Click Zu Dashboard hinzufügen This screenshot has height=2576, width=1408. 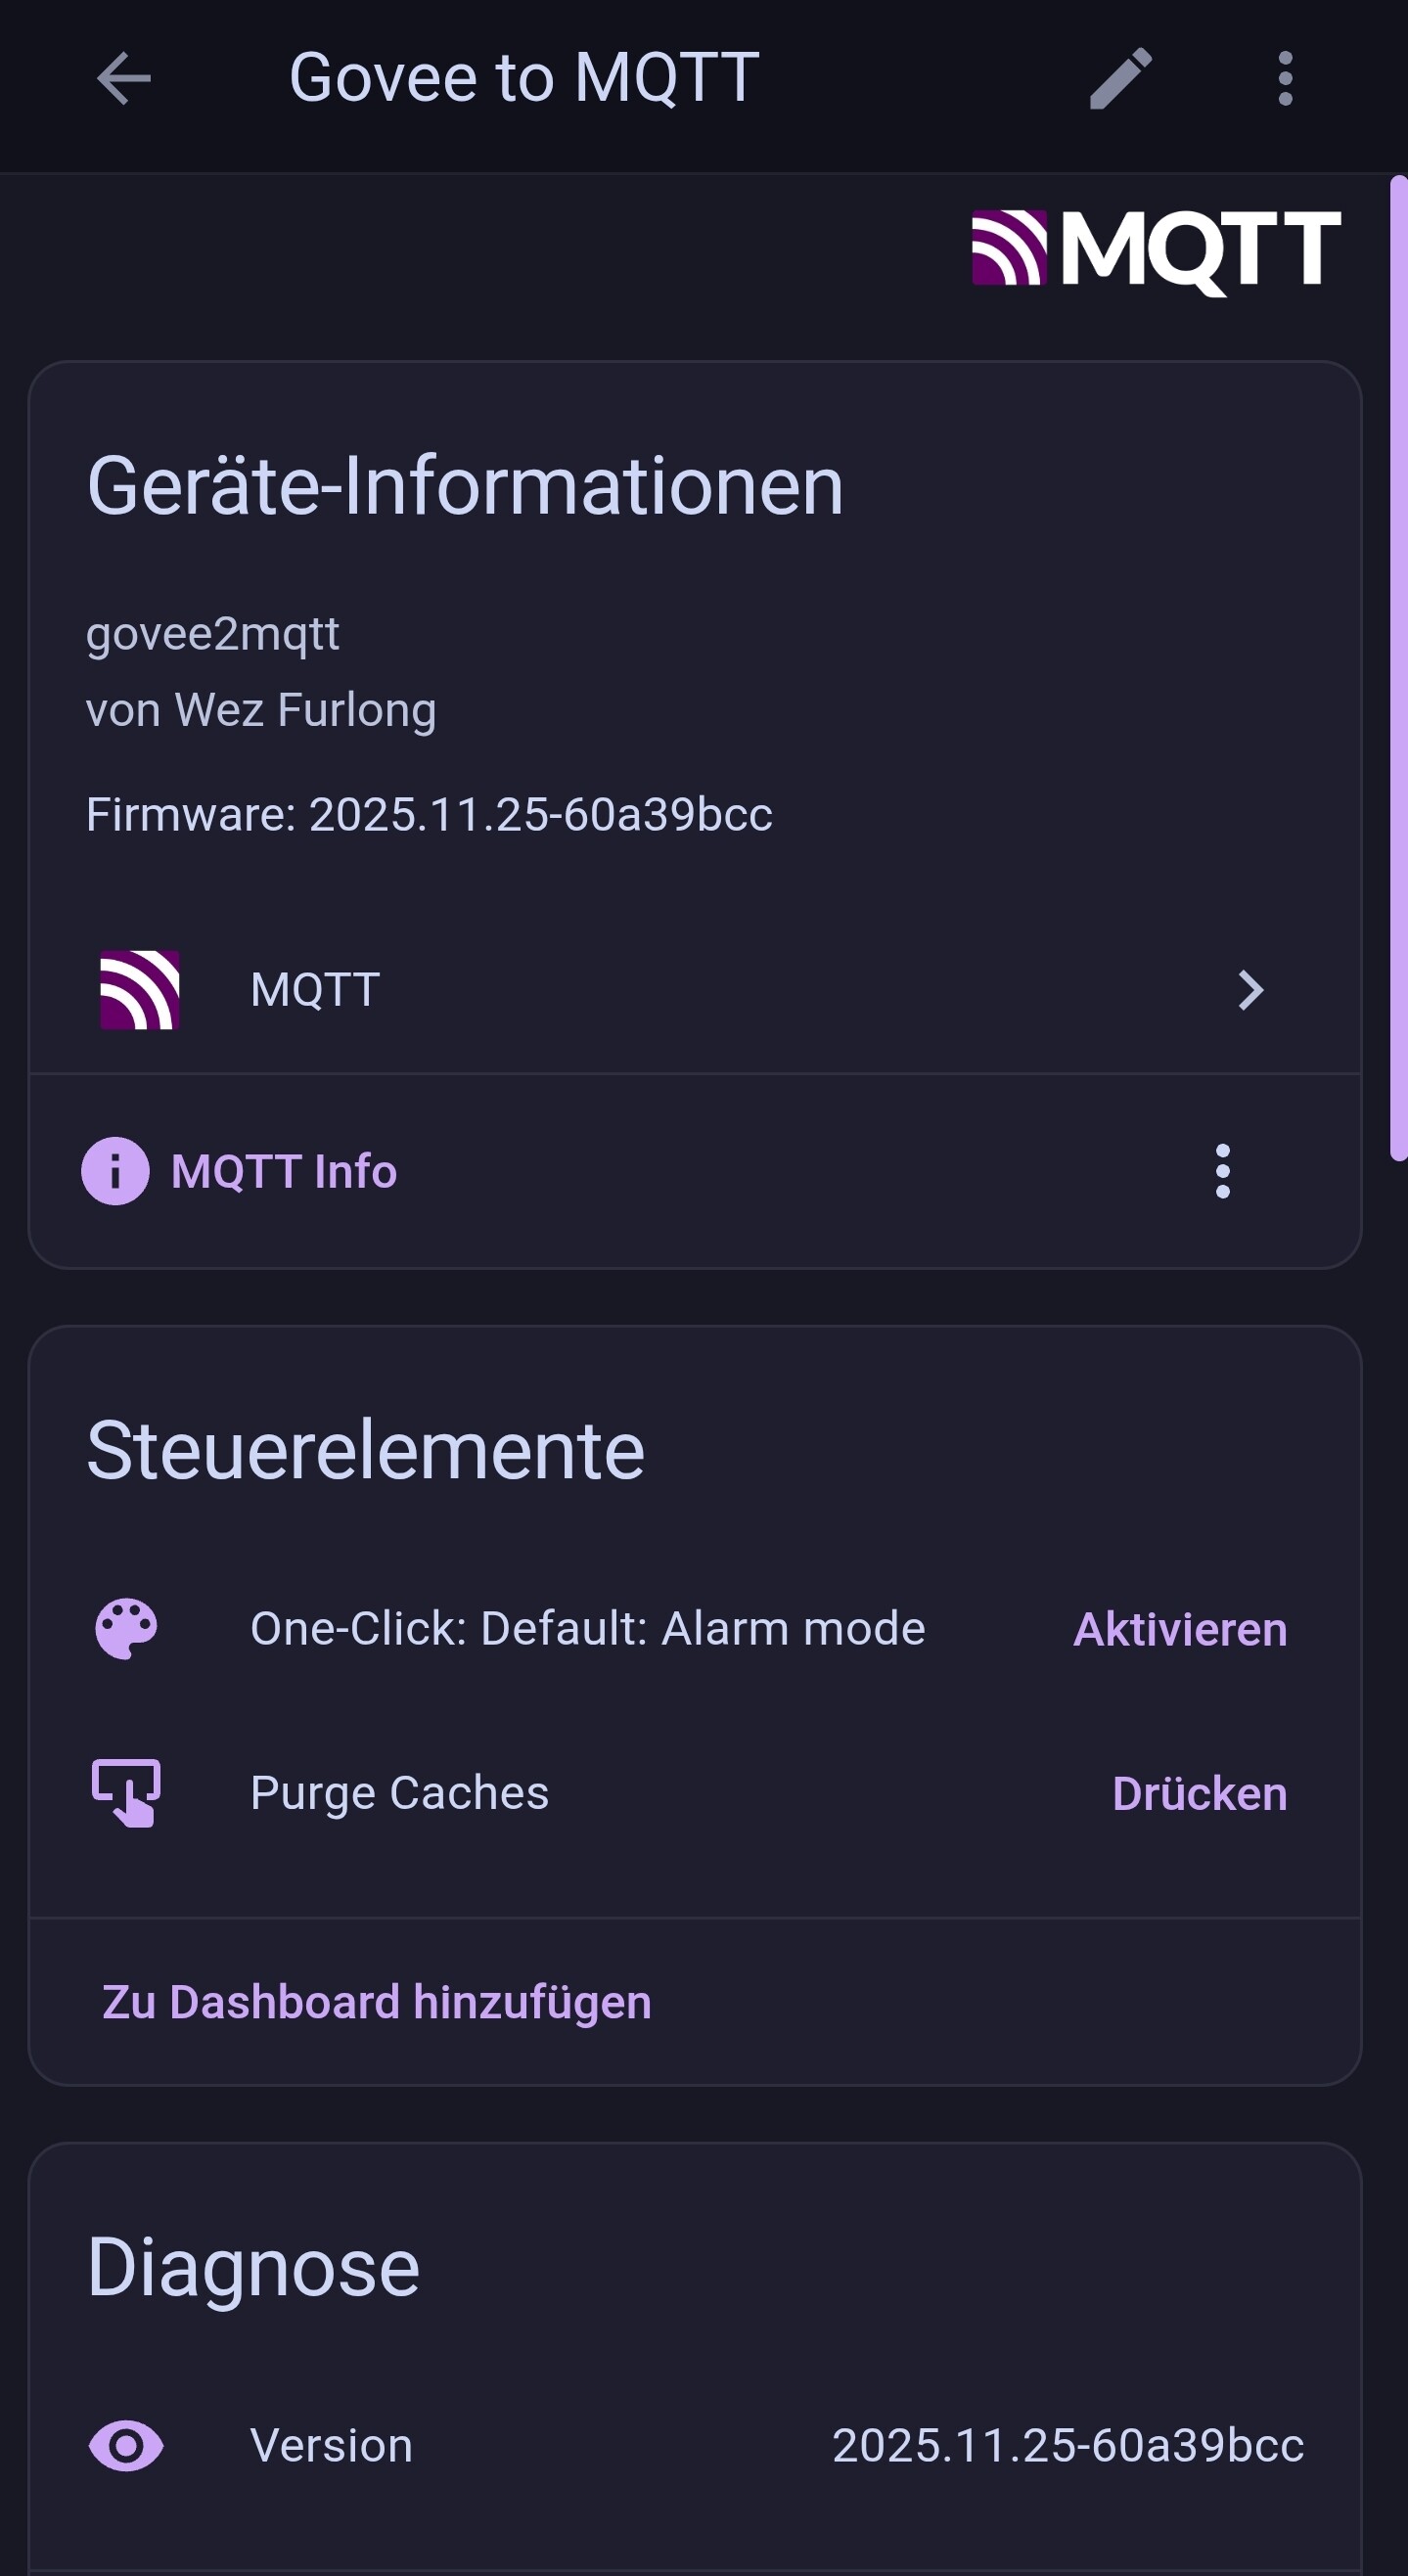coord(376,2002)
